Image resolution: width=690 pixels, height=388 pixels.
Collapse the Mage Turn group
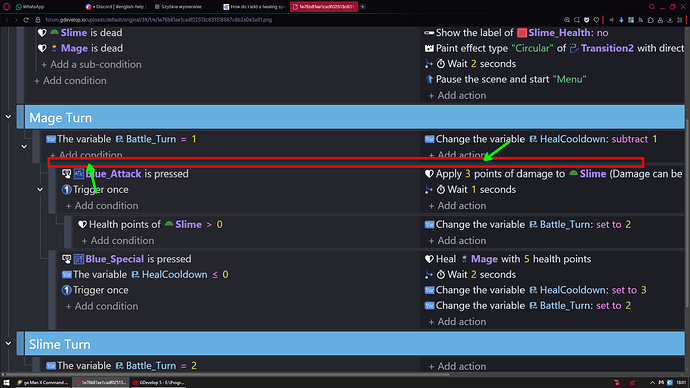[8, 117]
